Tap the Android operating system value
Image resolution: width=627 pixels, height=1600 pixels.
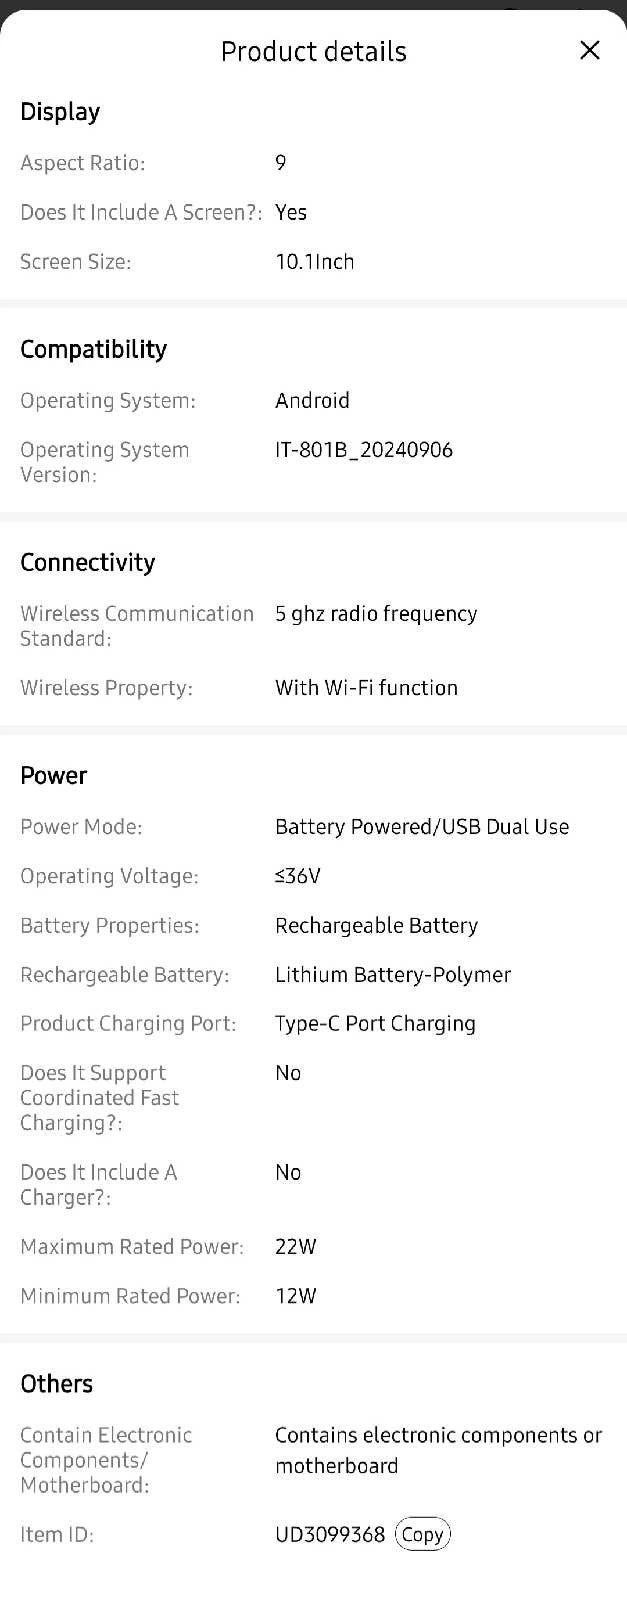[312, 400]
